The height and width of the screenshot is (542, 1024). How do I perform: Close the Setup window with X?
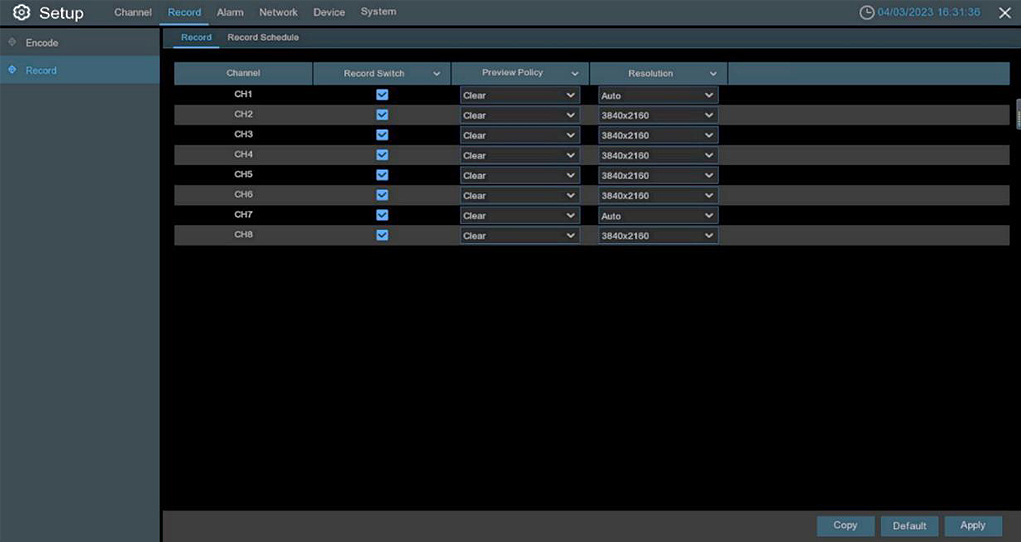pyautogui.click(x=1004, y=13)
